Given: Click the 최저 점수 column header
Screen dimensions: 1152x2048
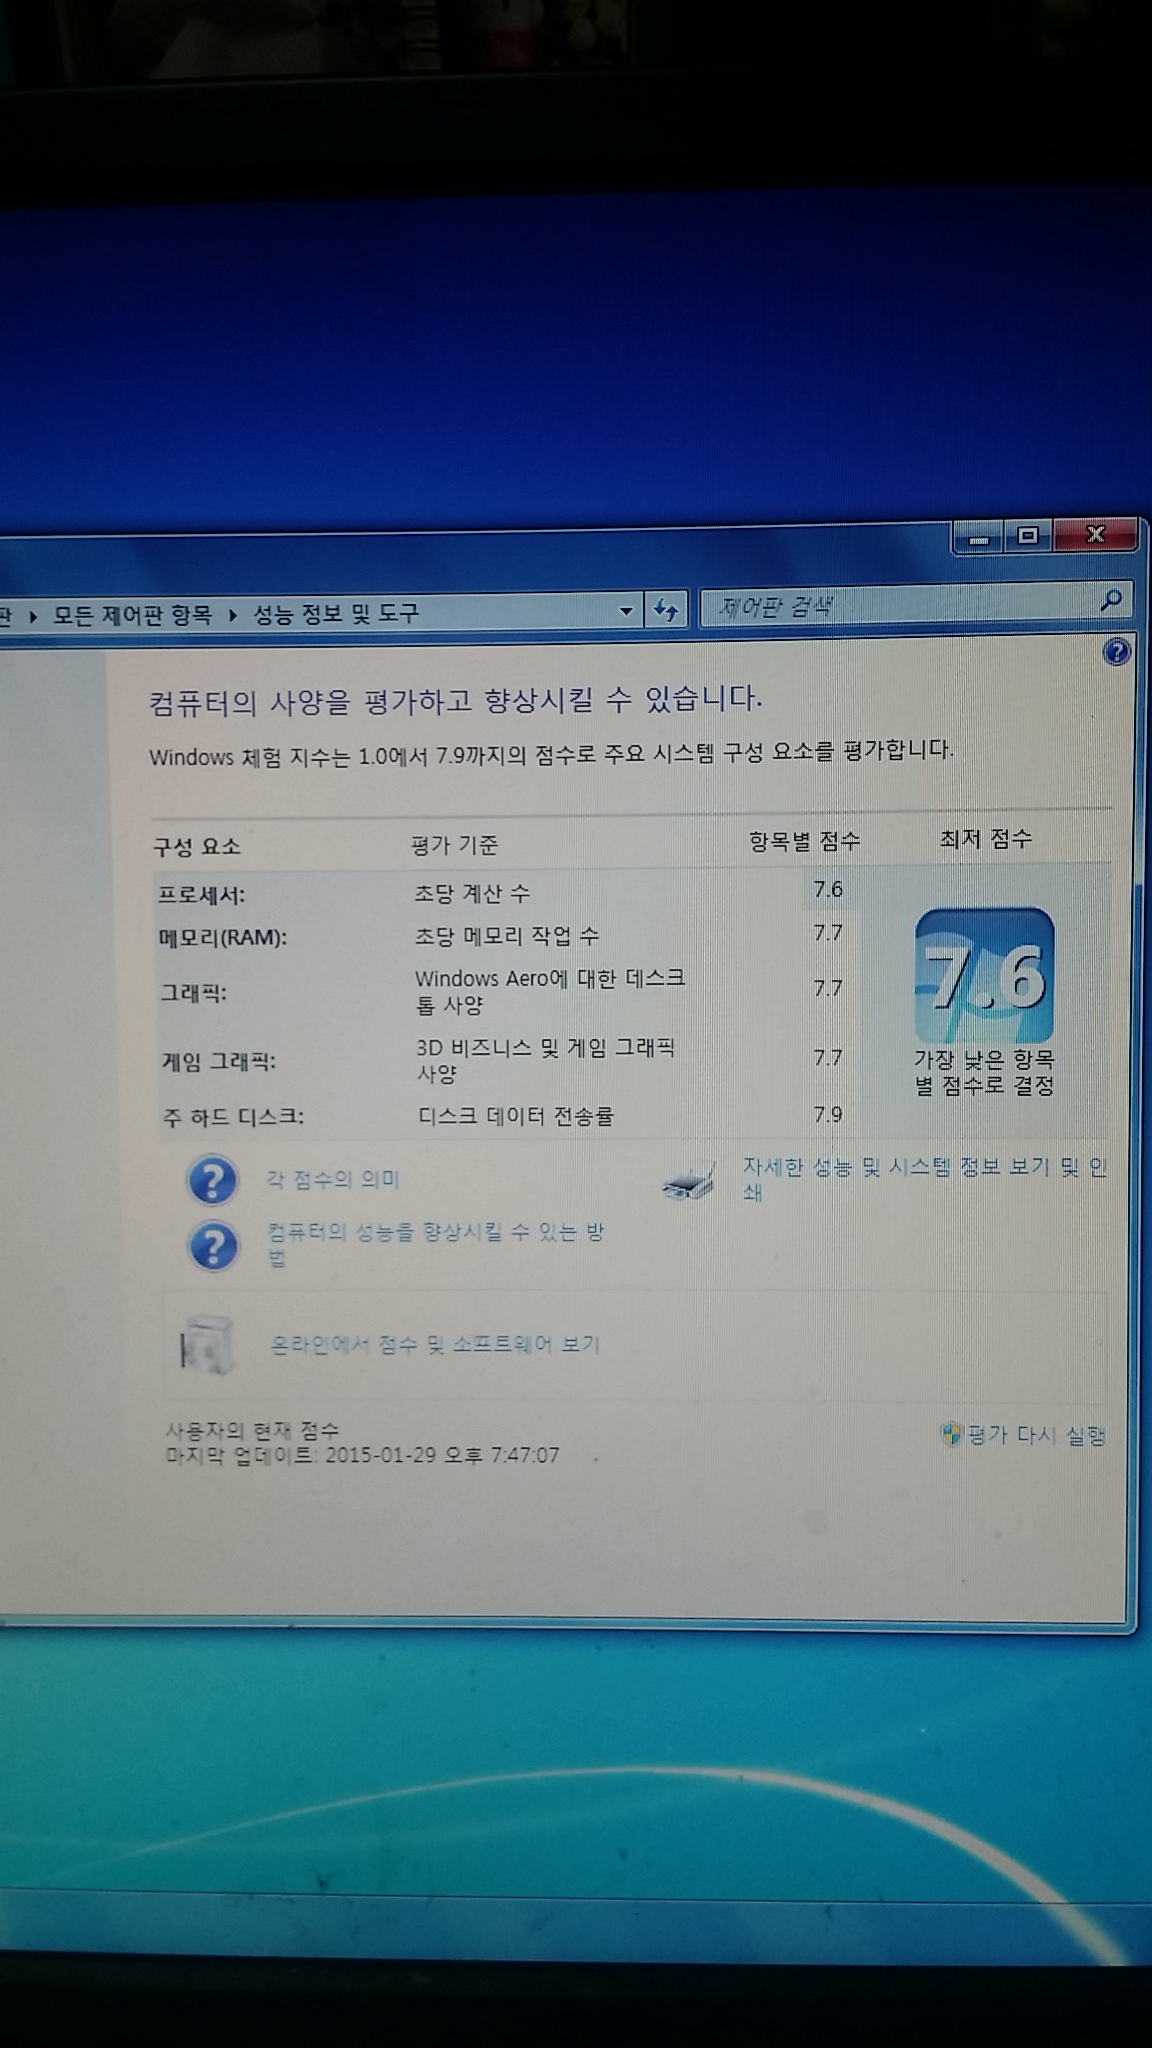Looking at the screenshot, I should click(x=985, y=838).
